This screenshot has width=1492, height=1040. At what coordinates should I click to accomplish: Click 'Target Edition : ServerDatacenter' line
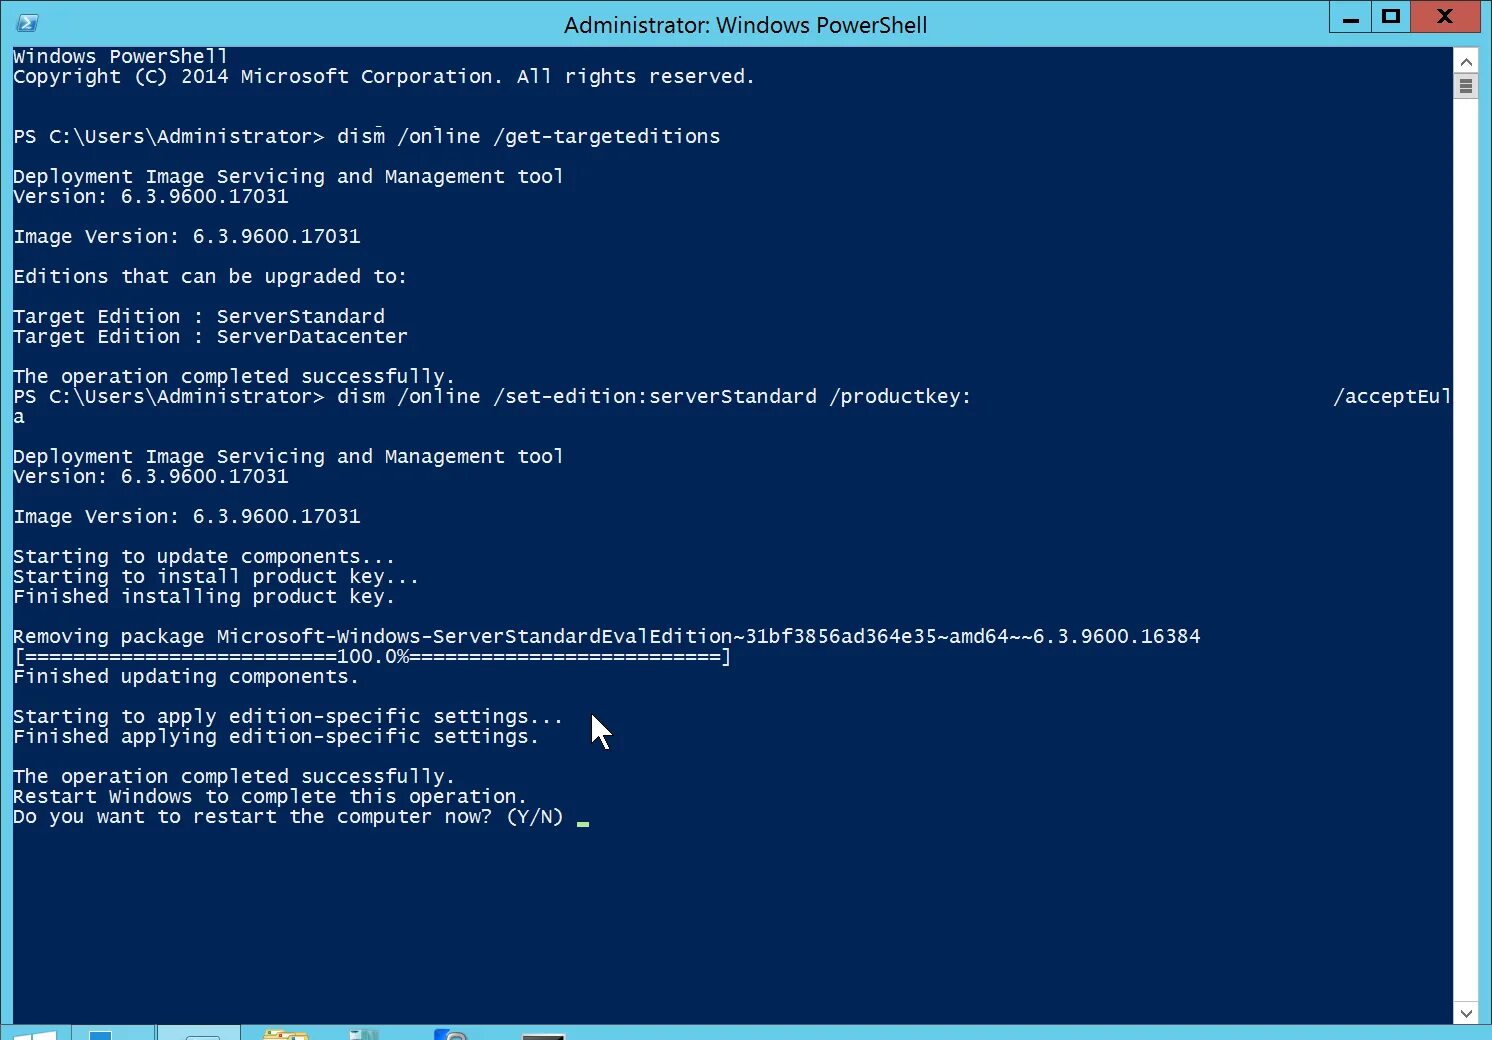[x=210, y=336]
